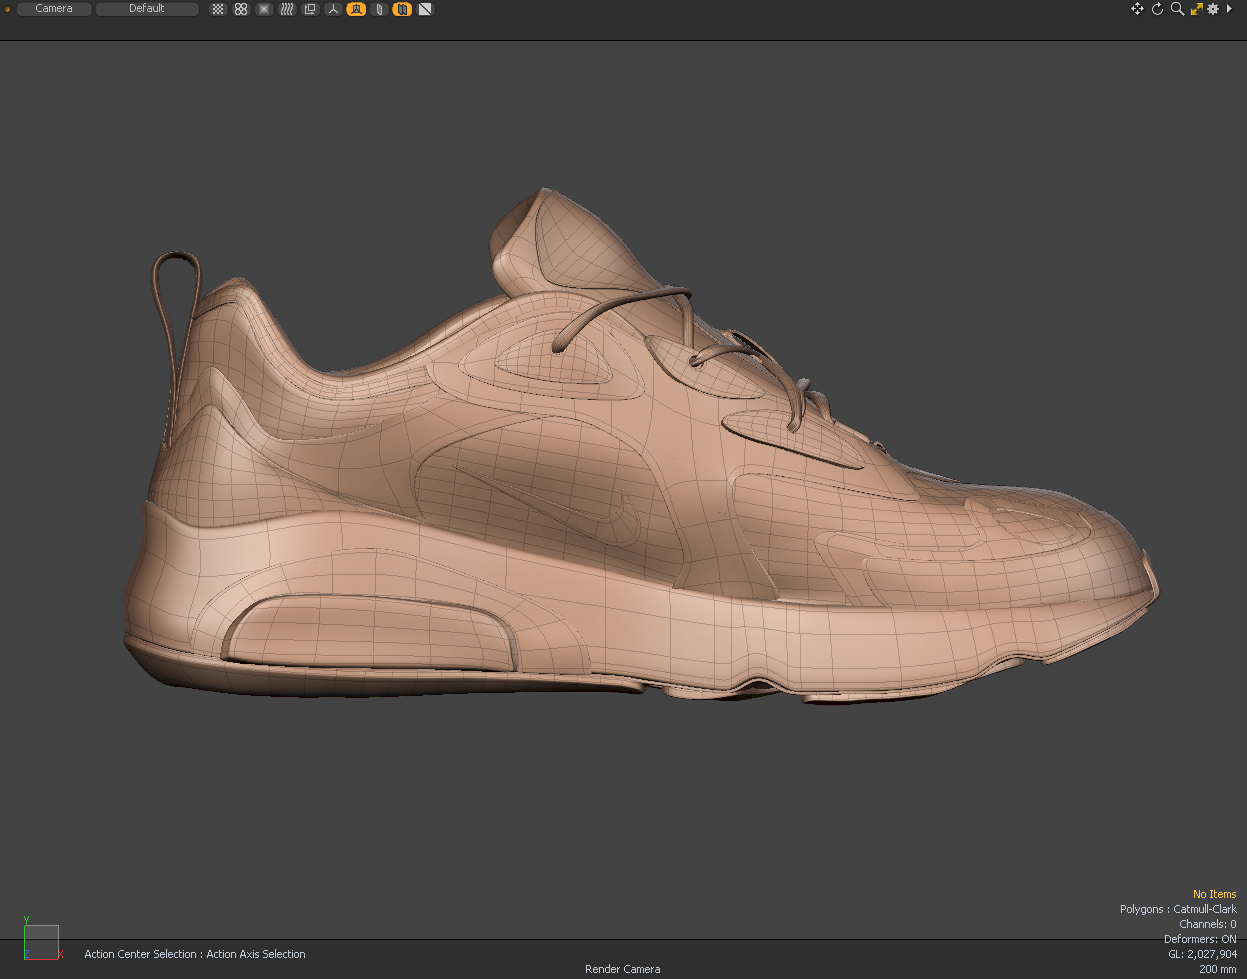Click the checkerboard texture display icon
Viewport: 1247px width, 979px height.
(218, 9)
